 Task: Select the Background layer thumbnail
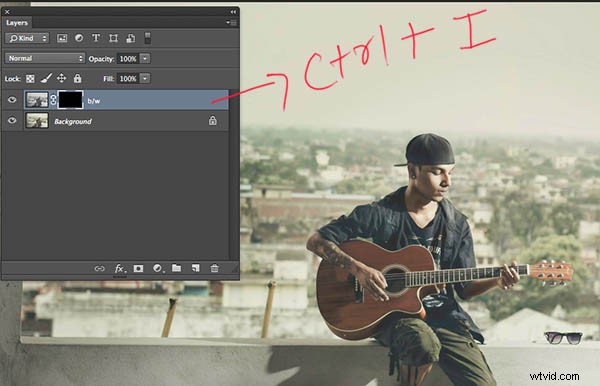tap(37, 121)
